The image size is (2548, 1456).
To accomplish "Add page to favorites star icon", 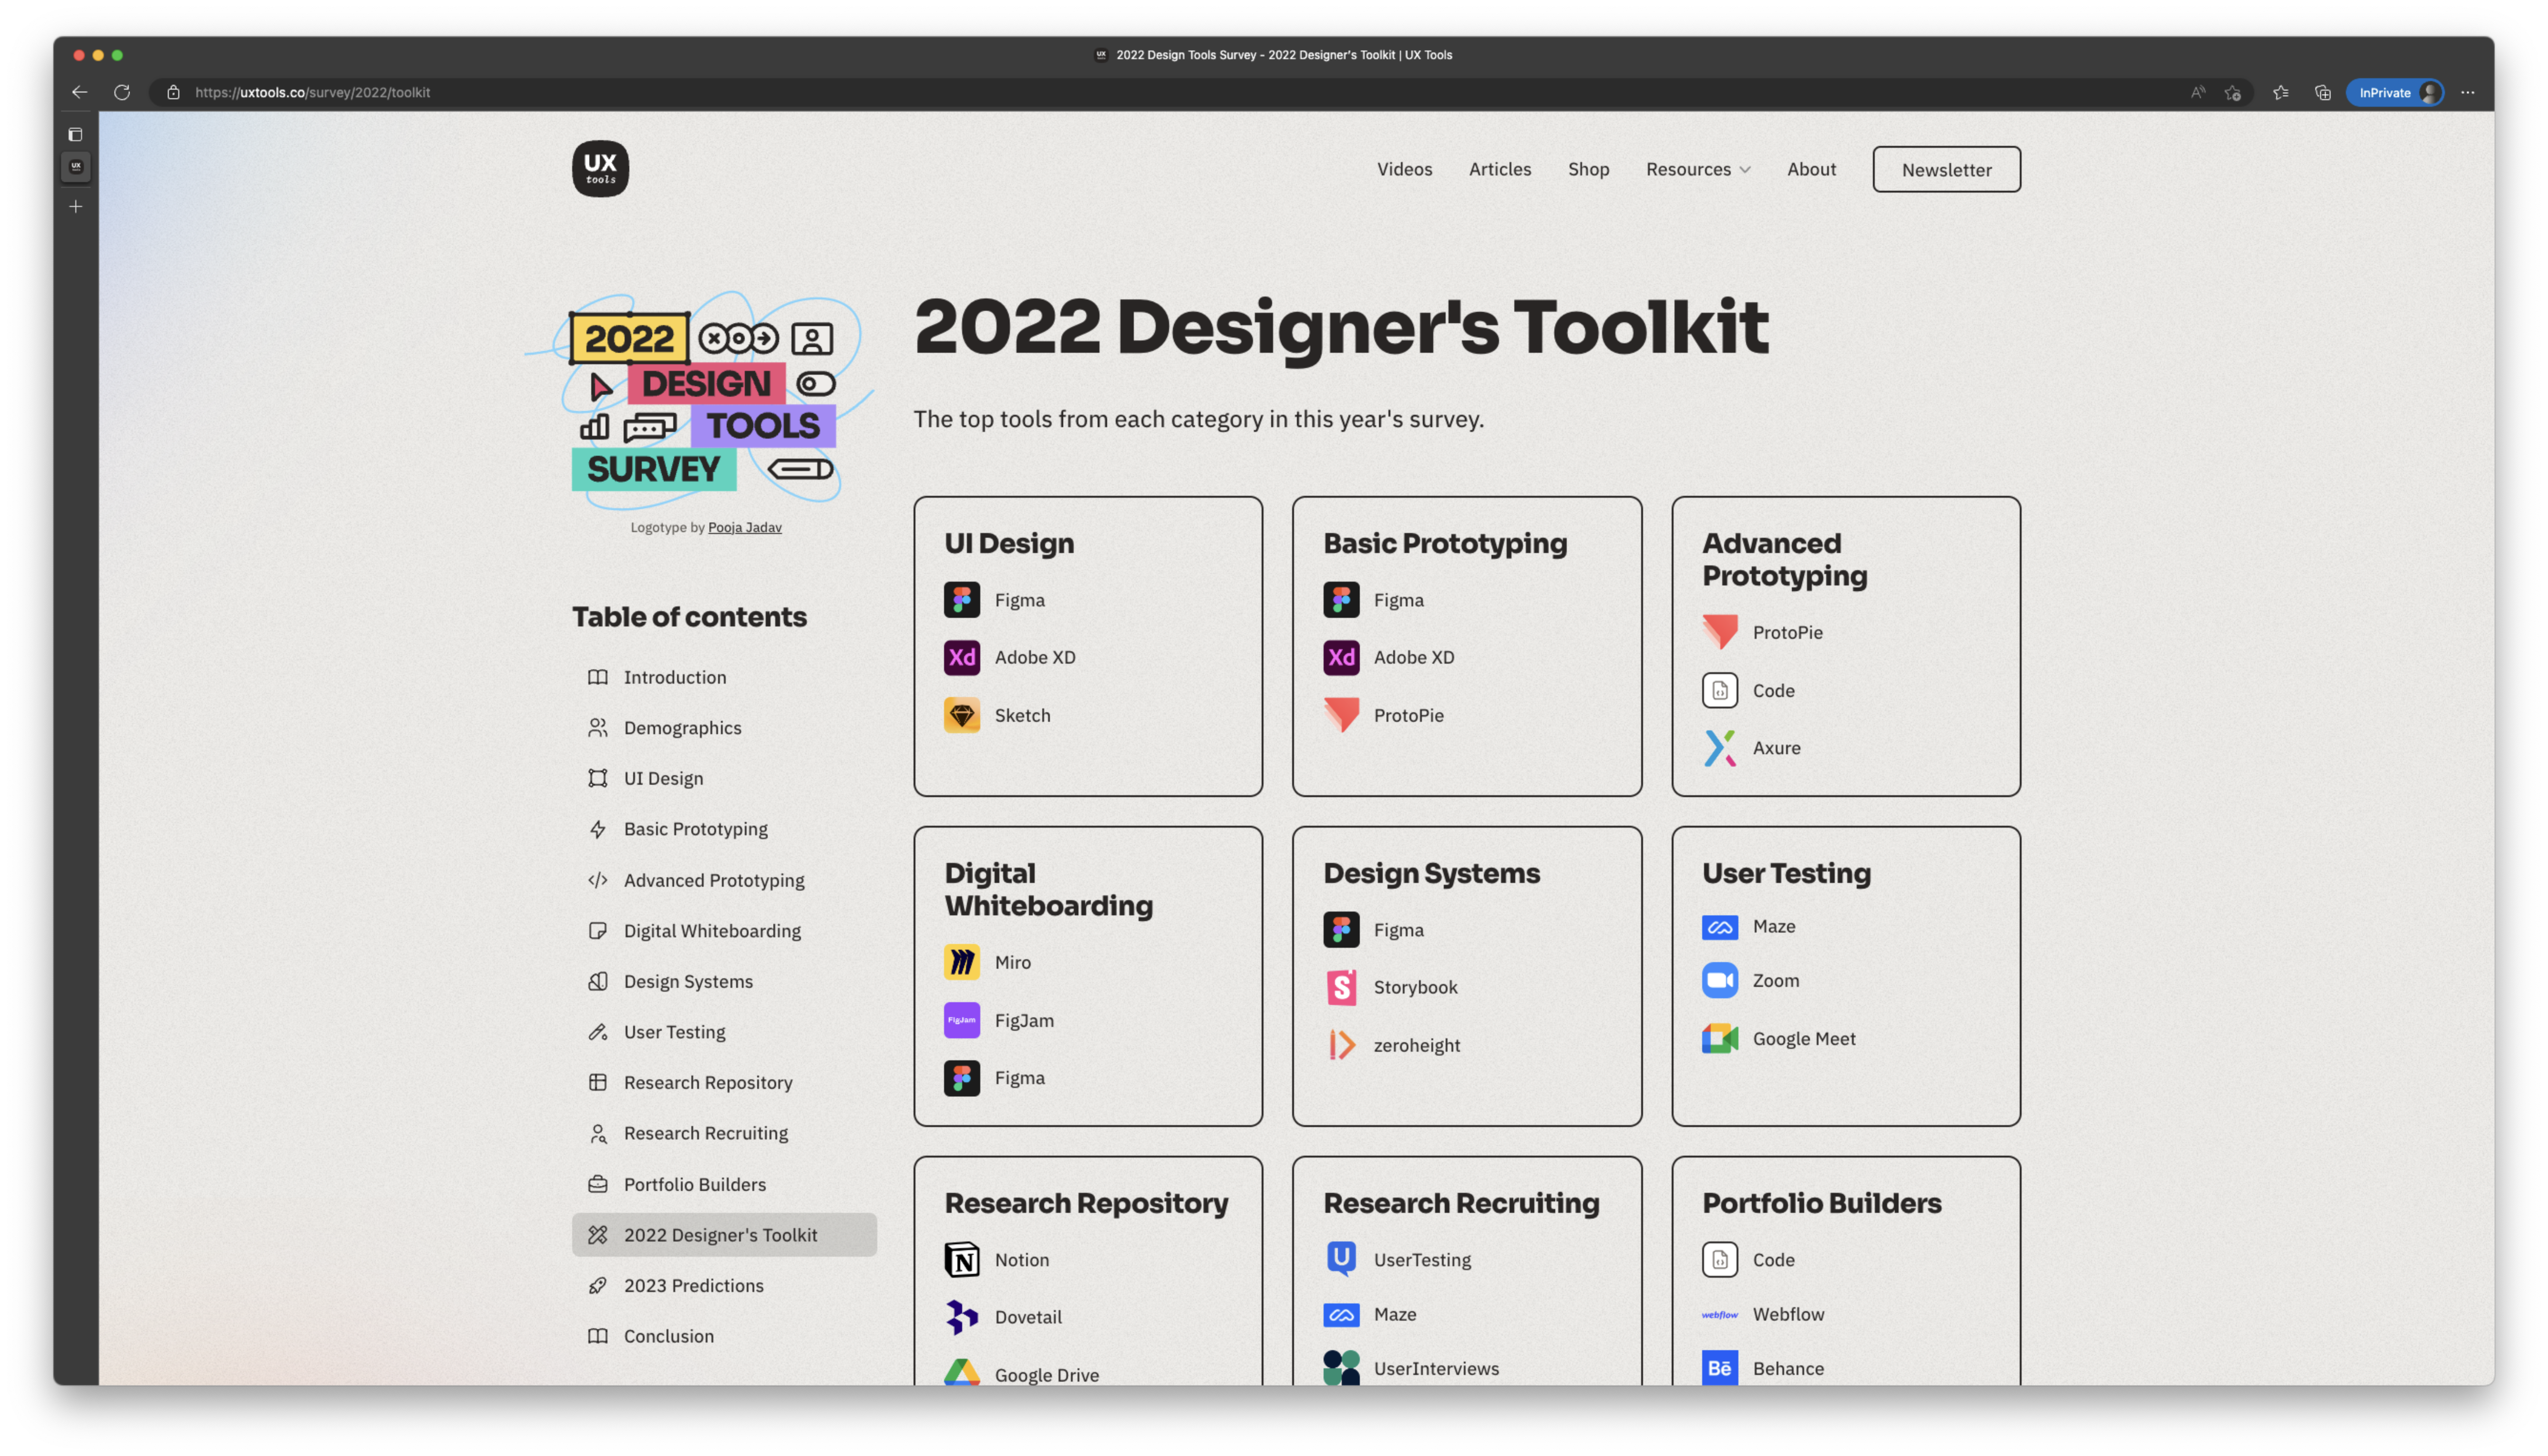I will click(2232, 92).
